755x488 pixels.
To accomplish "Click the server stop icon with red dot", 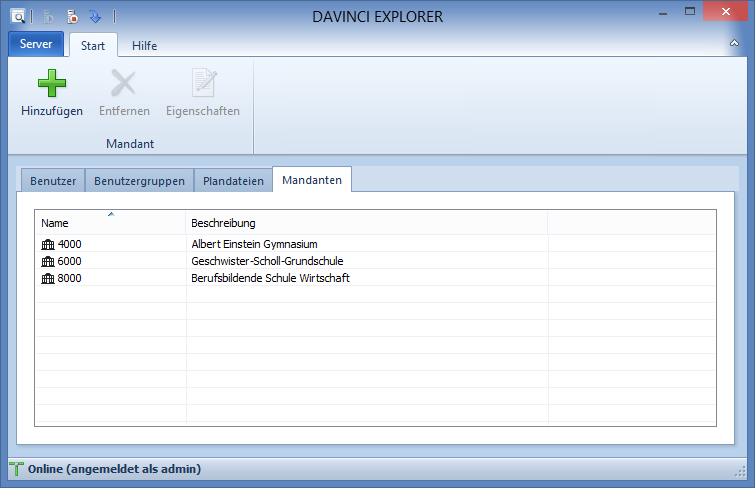I will (x=72, y=16).
